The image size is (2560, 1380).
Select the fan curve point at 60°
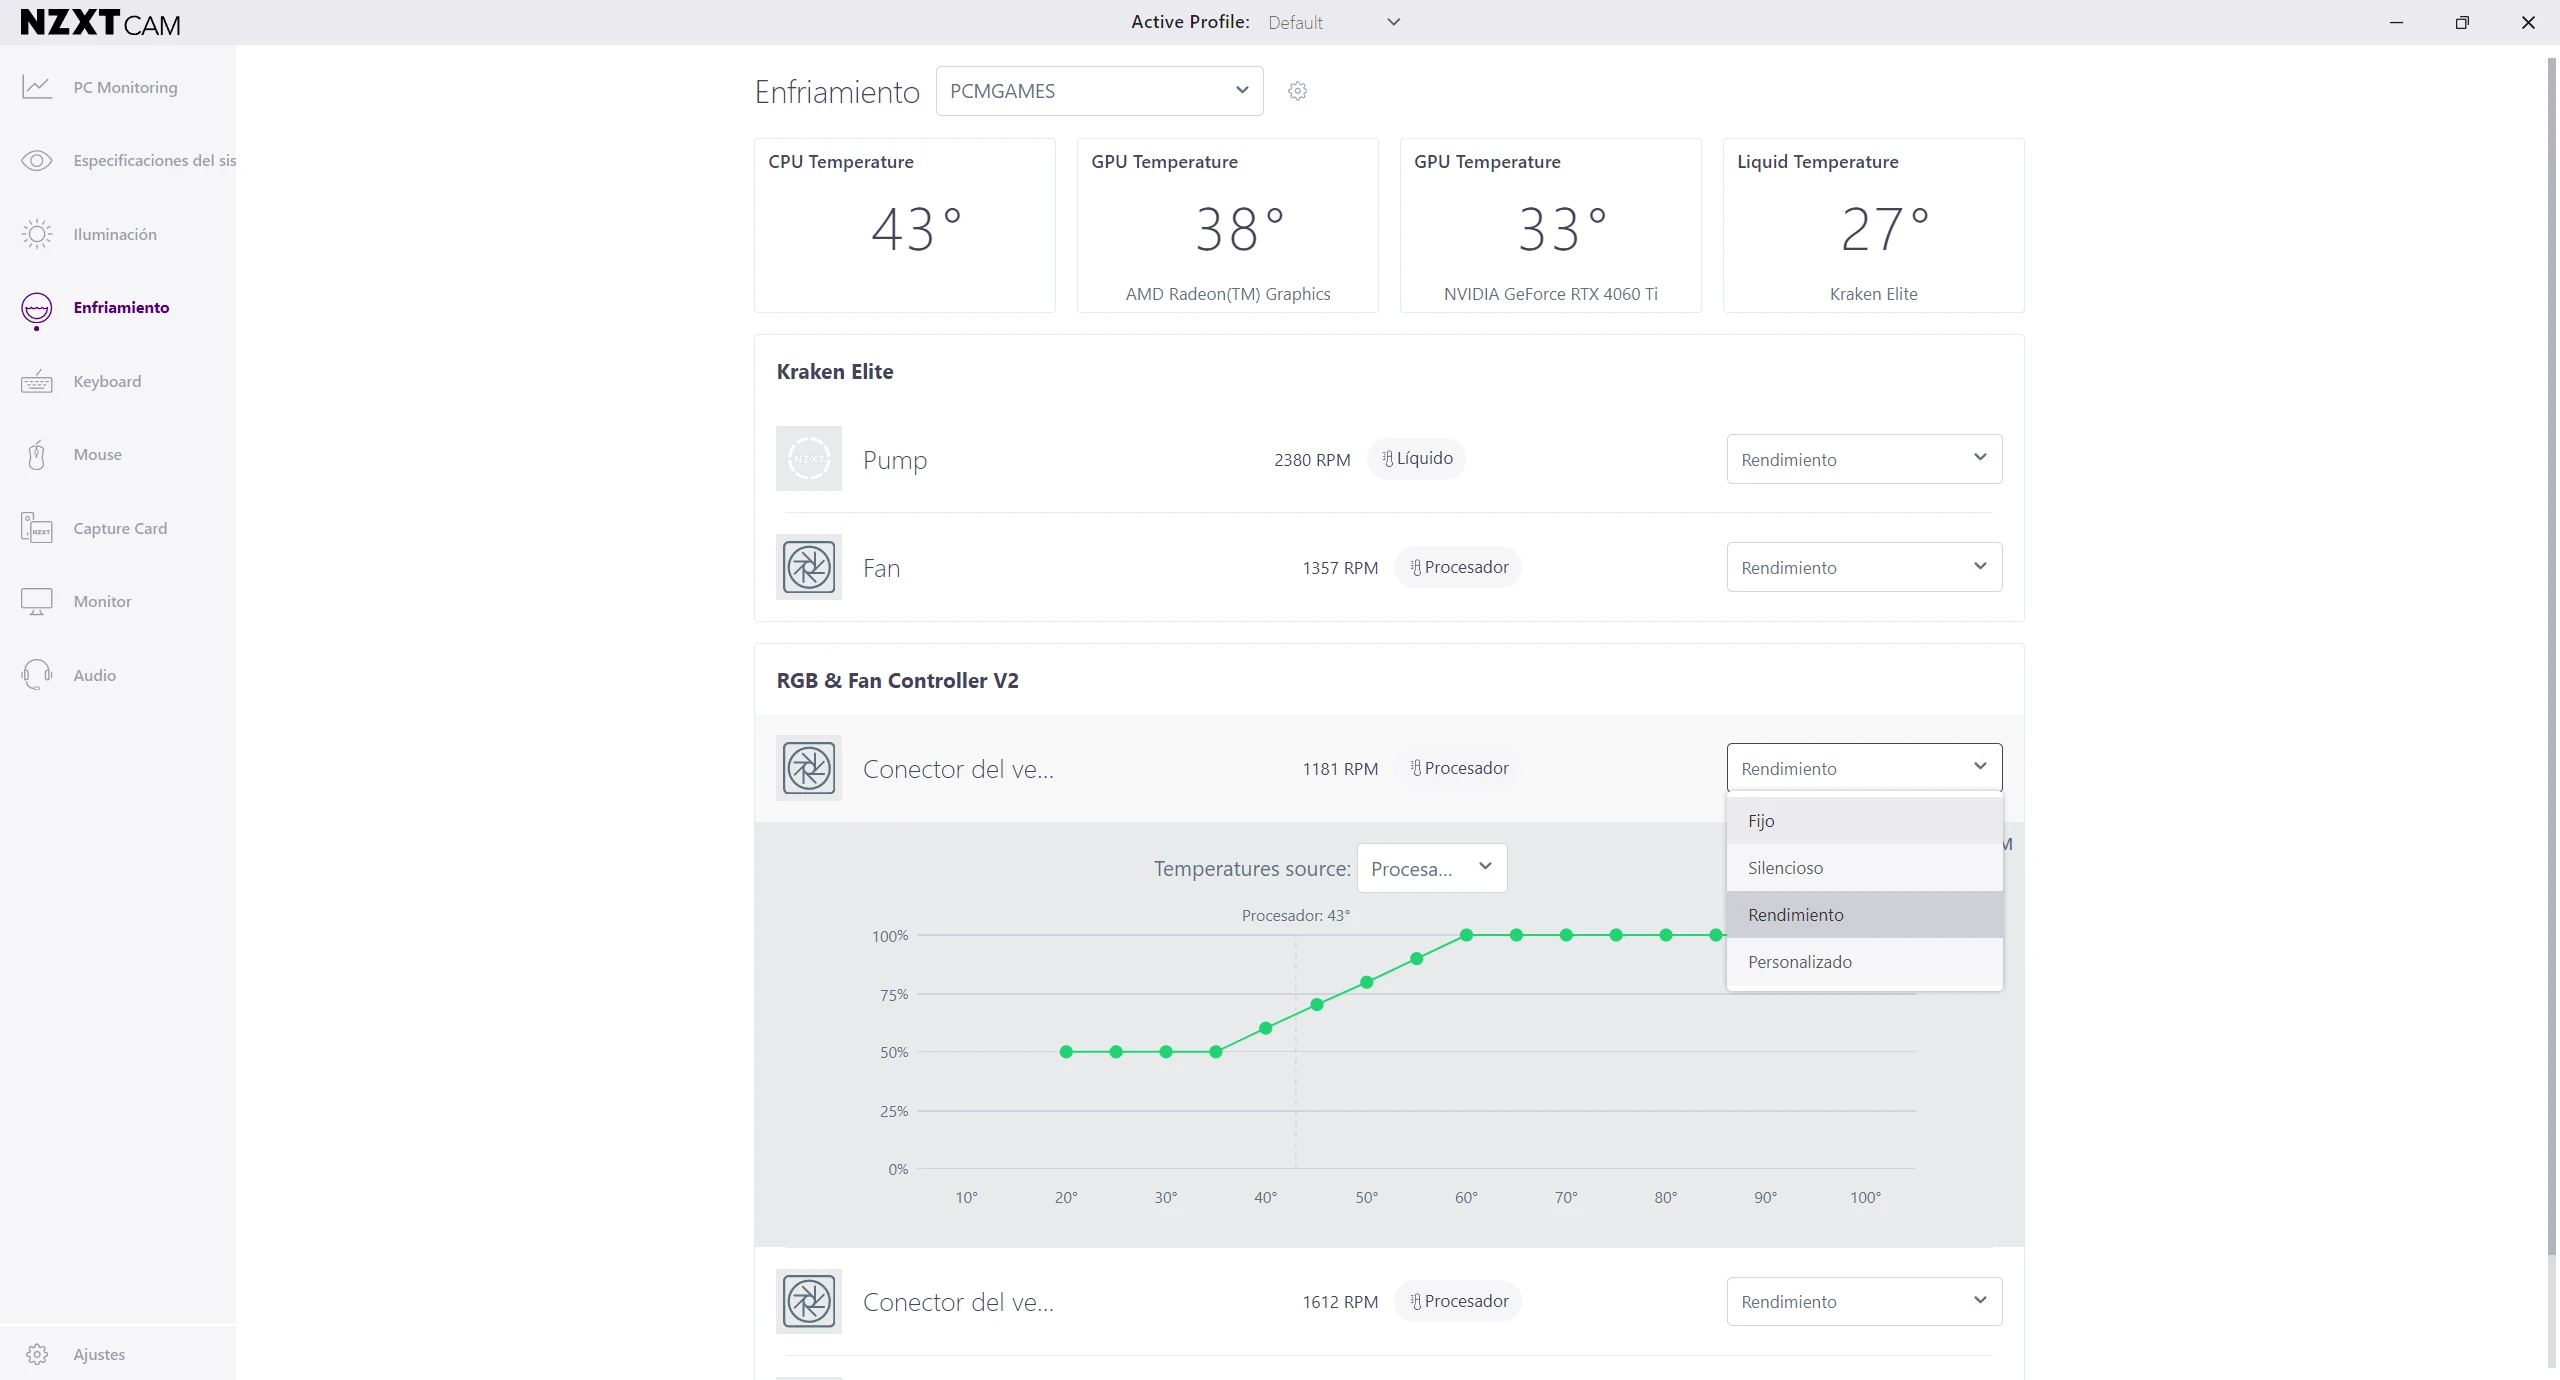[1466, 935]
